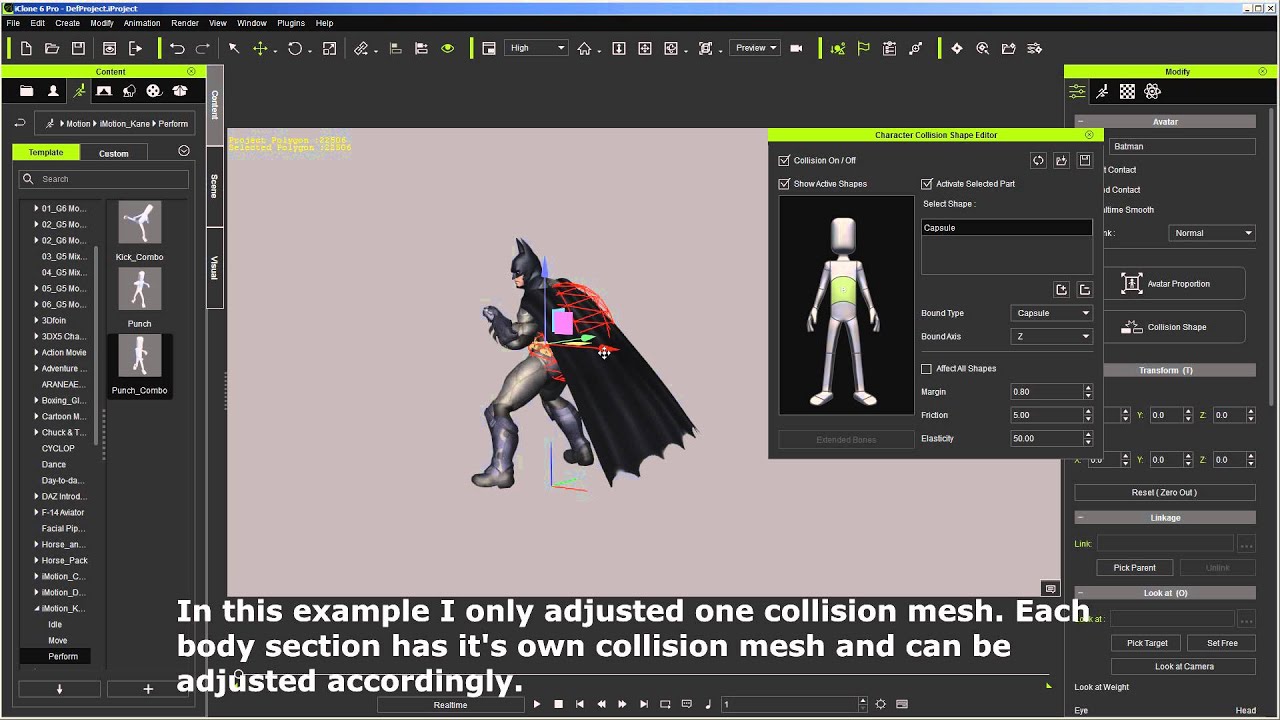The height and width of the screenshot is (720, 1280).
Task: Open the Bound Type Capsule dropdown
Action: (x=1051, y=313)
